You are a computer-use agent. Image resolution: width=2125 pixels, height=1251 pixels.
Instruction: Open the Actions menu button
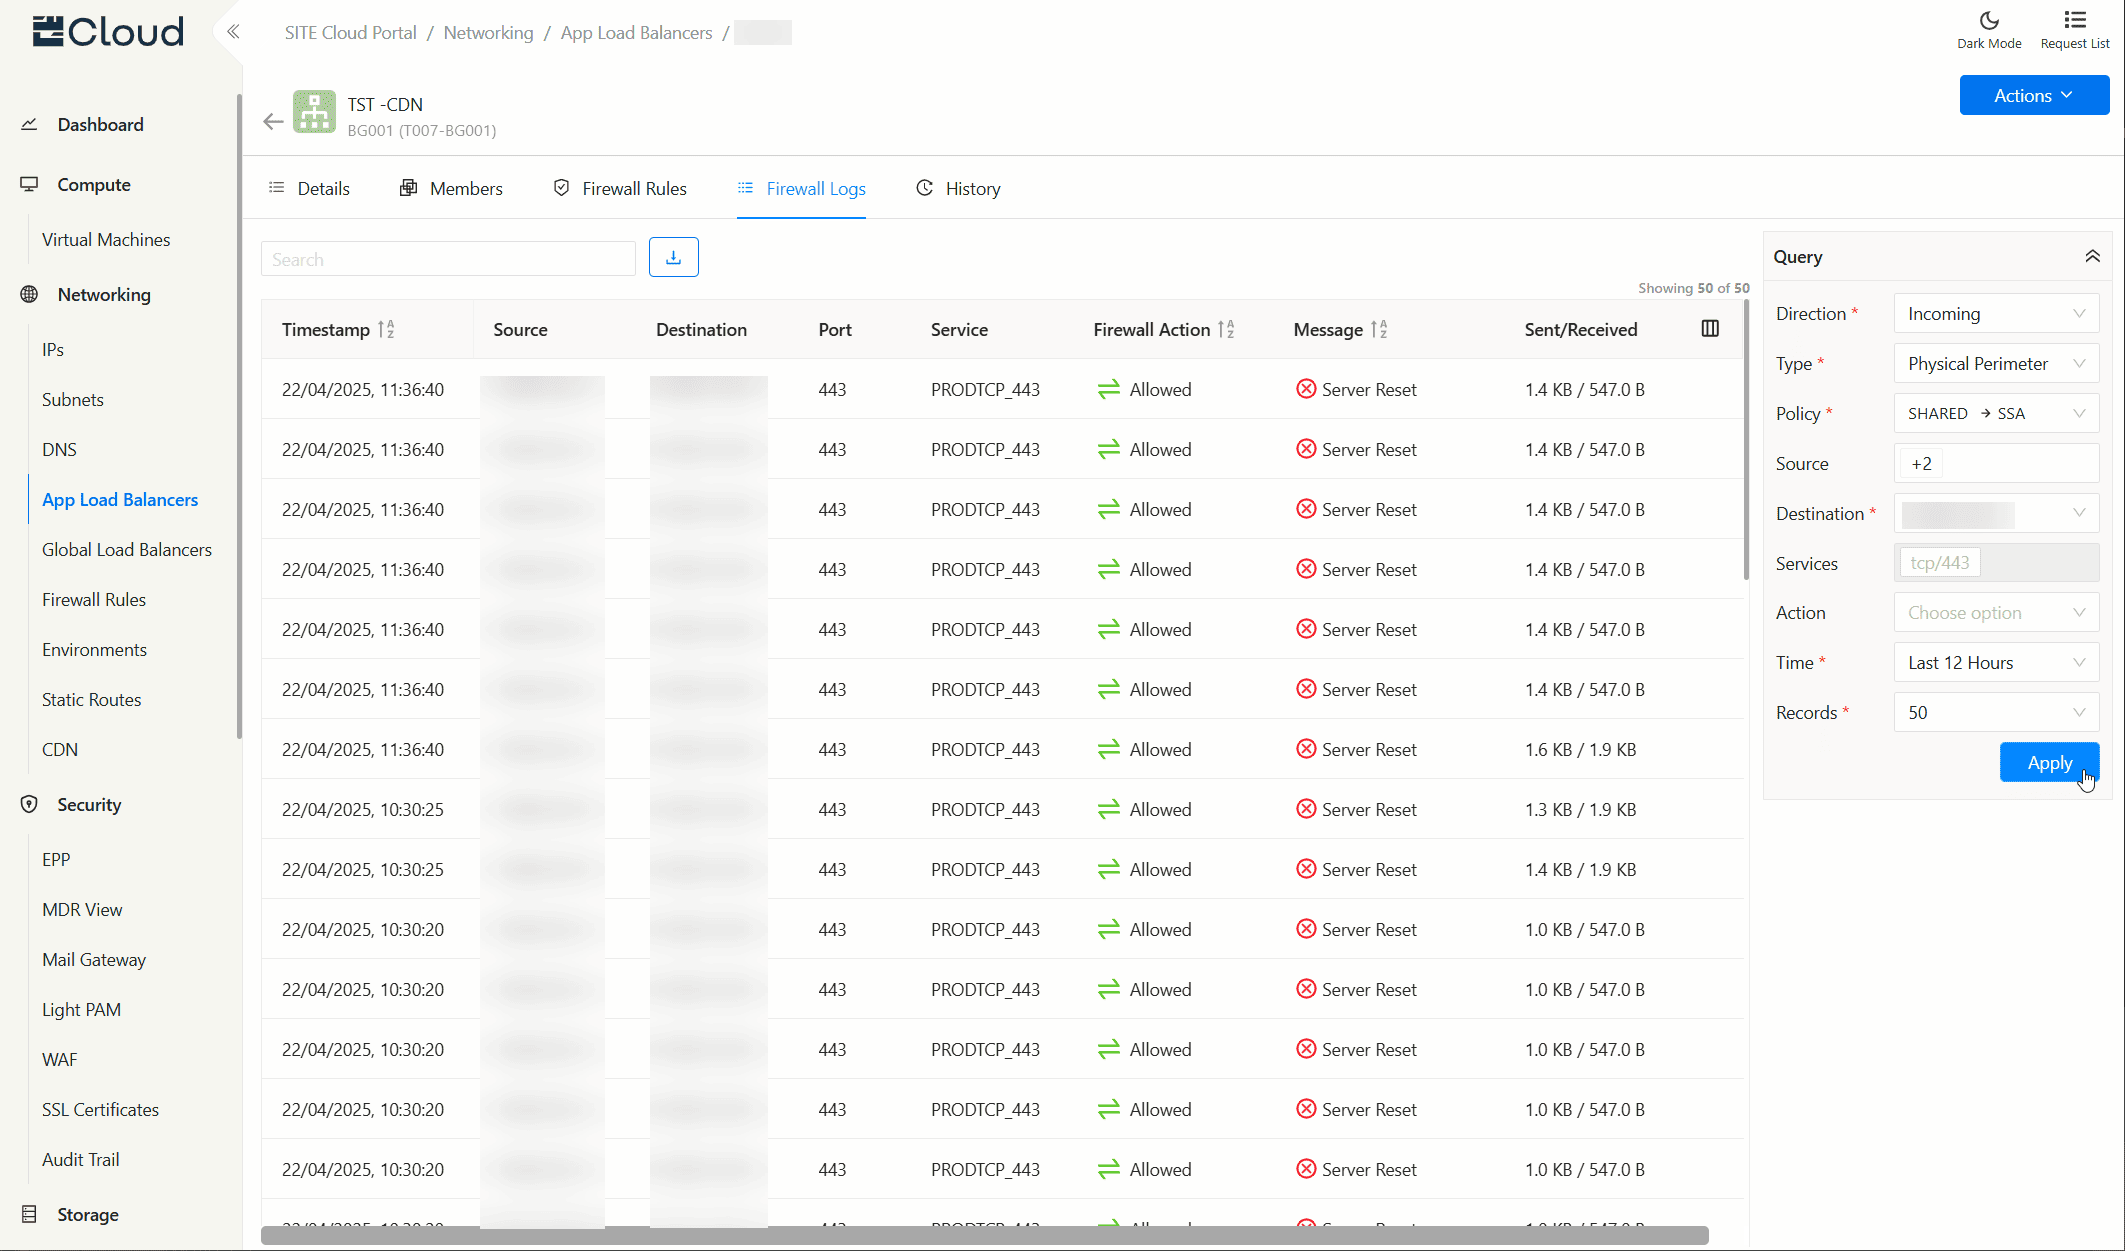(x=2033, y=96)
